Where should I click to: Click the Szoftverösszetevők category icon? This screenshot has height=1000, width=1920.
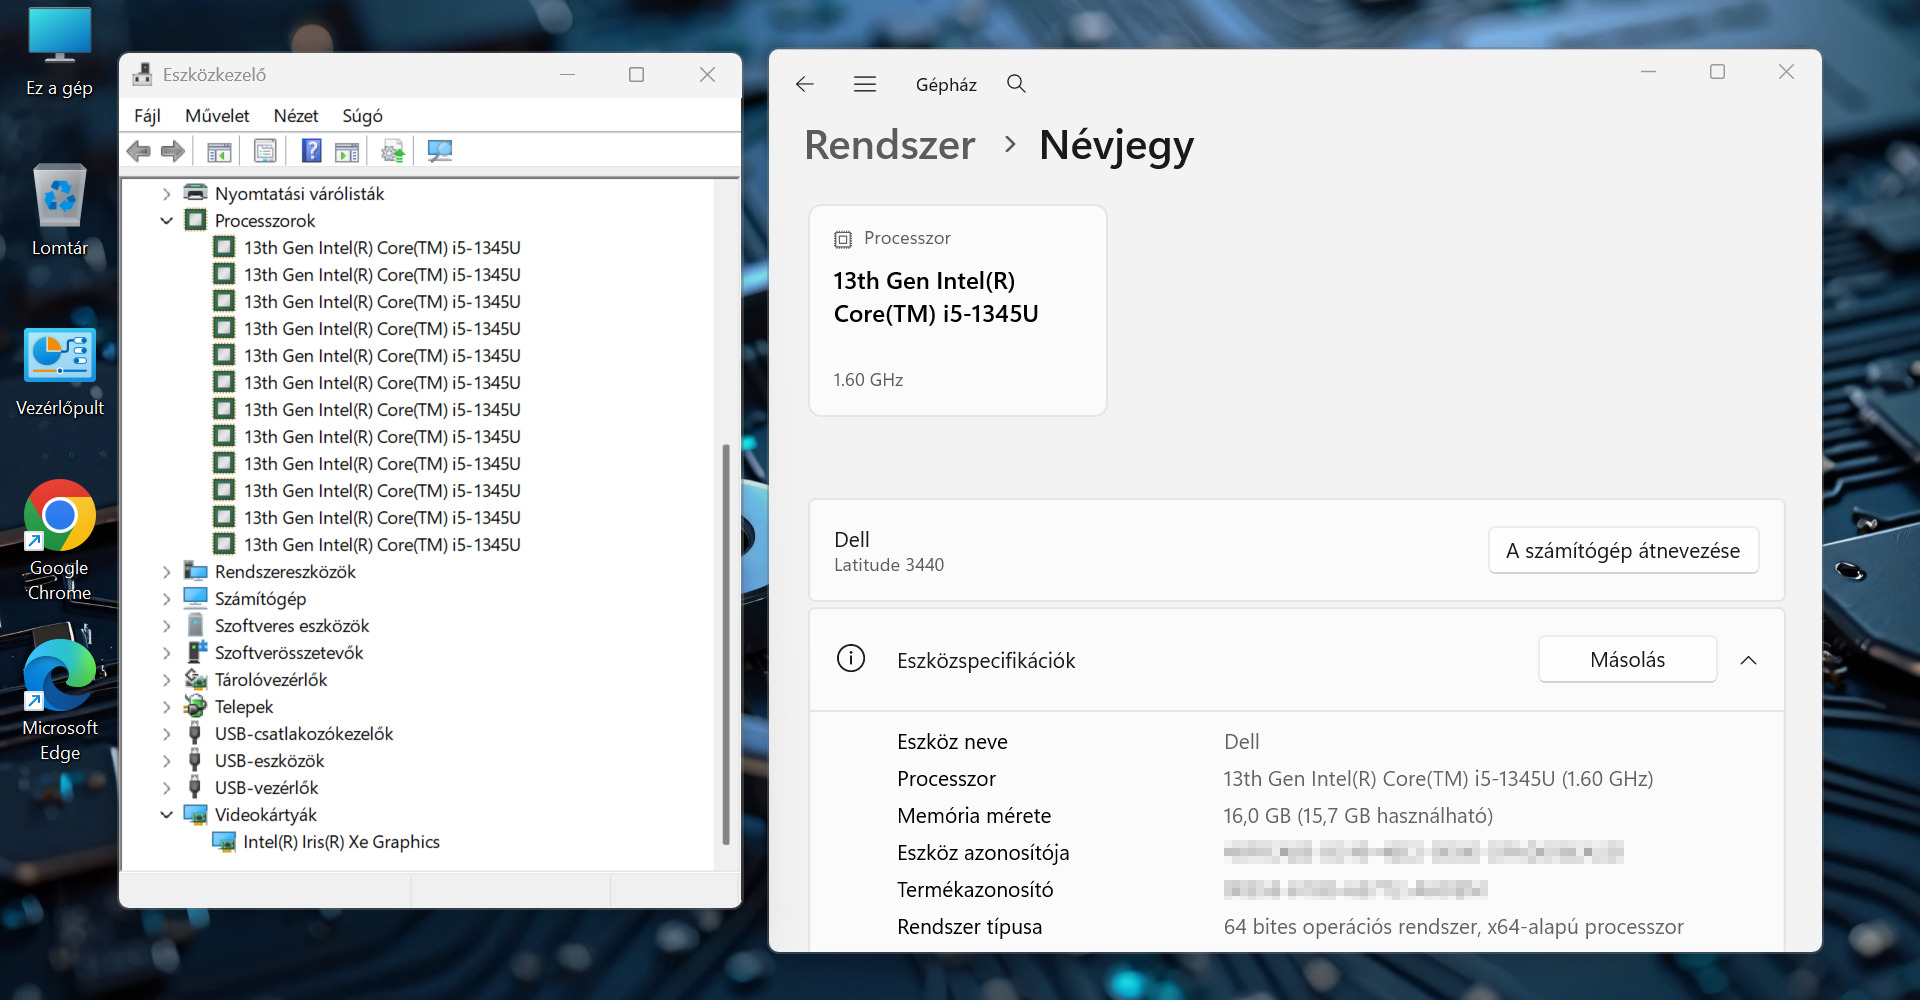point(196,653)
